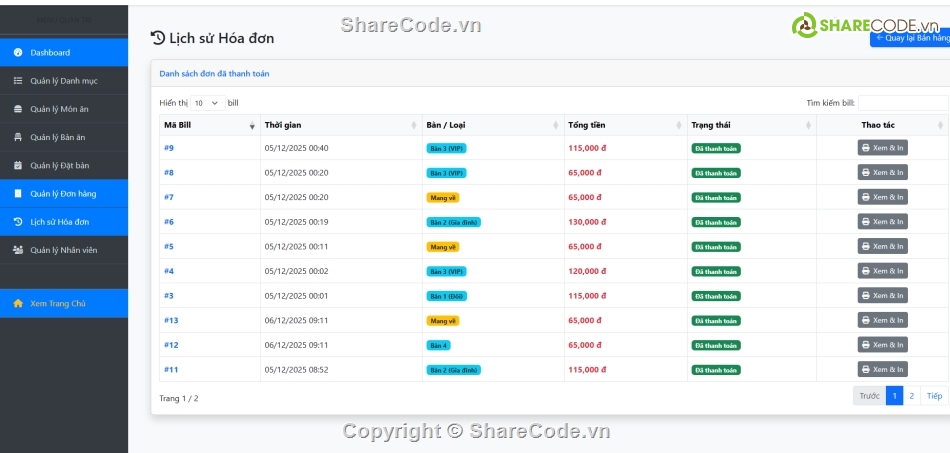Click the calendar icon beside Quản lý Đặt bàn
Viewport: 950px width, 453px height.
[18, 165]
